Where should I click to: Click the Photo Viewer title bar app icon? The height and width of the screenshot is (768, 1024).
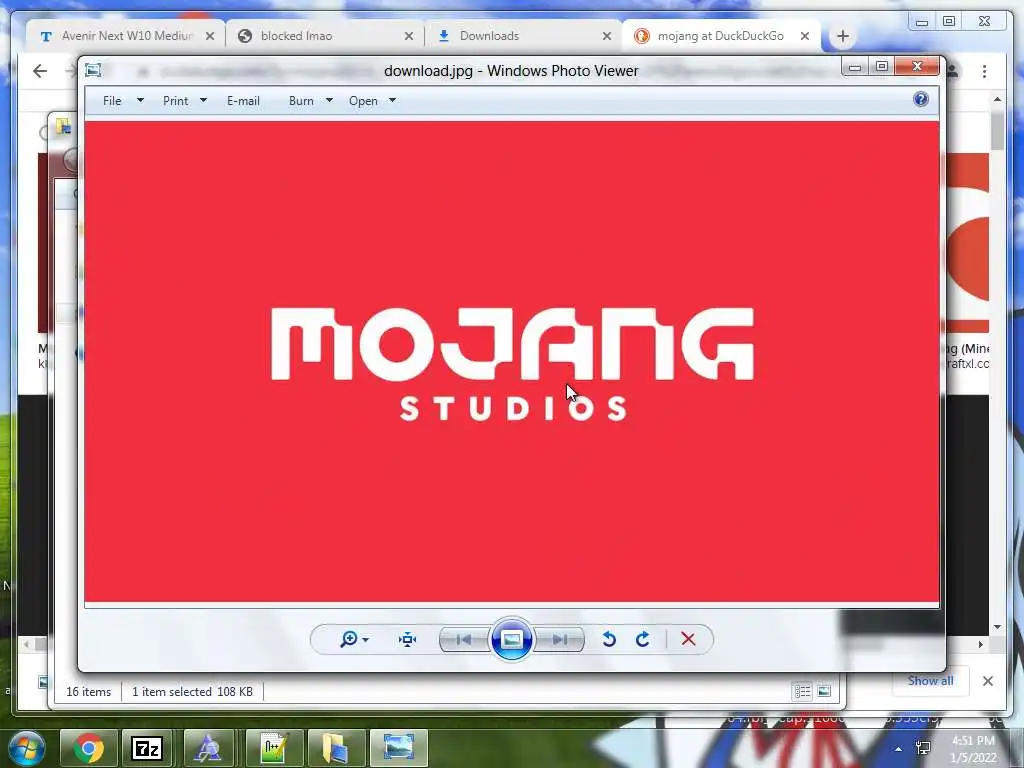pyautogui.click(x=93, y=70)
